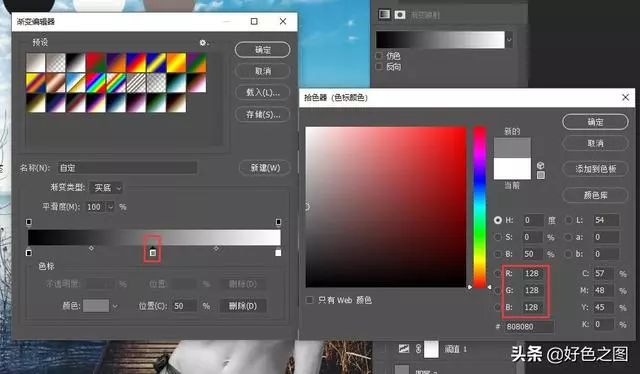Choose the copper gradient preset
The width and height of the screenshot is (640, 374).
click(x=56, y=82)
